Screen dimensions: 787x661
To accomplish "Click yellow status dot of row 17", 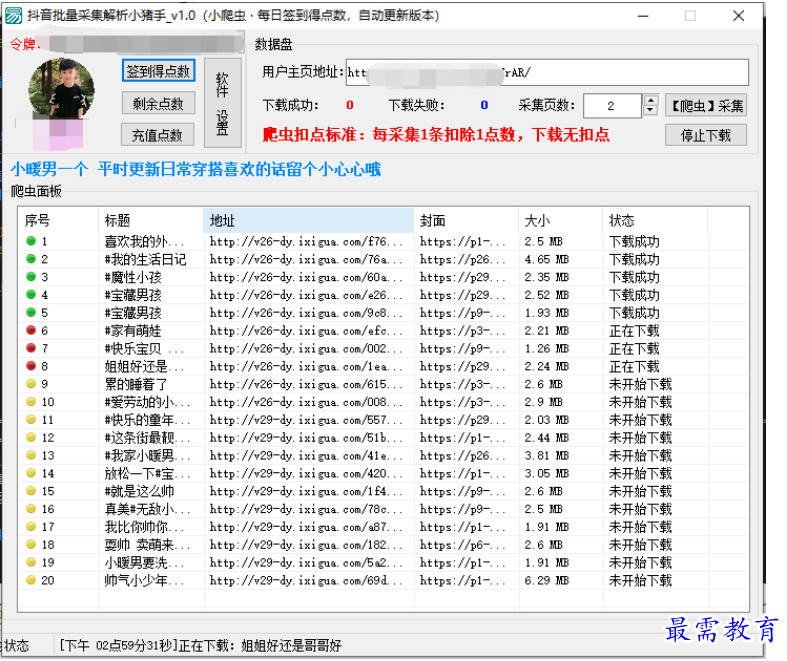I will [31, 526].
